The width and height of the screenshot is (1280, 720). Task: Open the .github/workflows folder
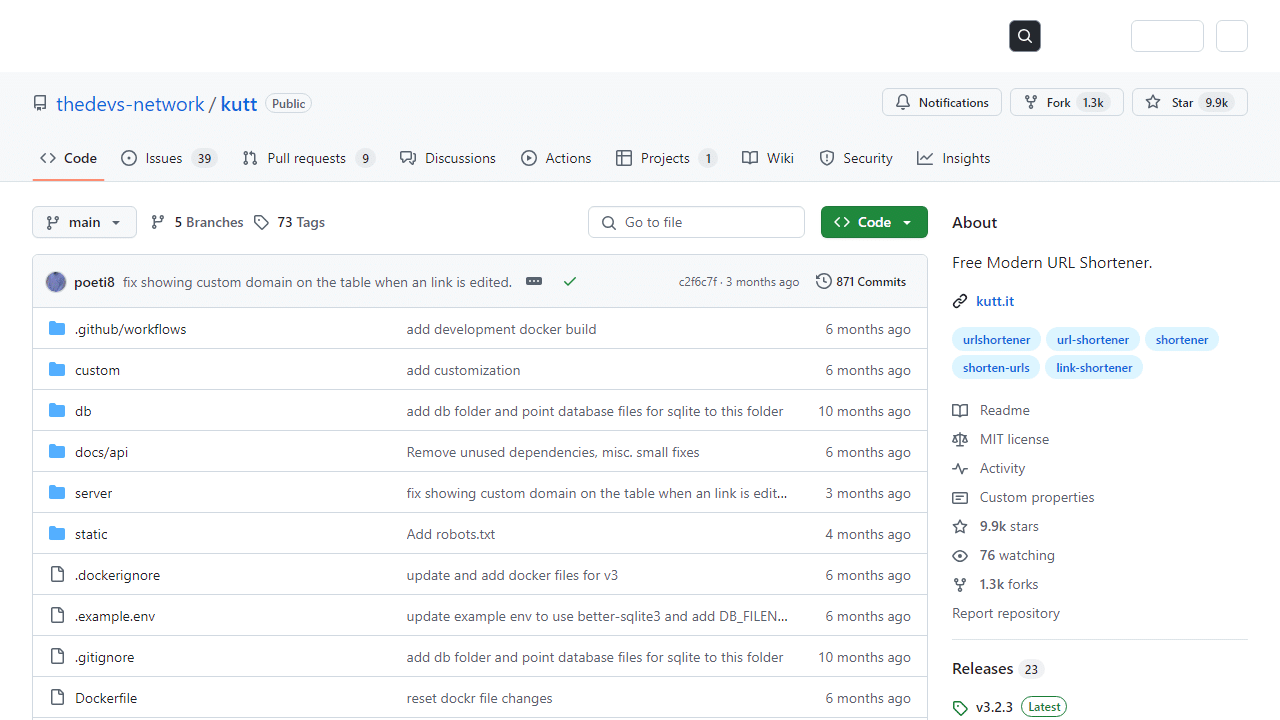(130, 329)
